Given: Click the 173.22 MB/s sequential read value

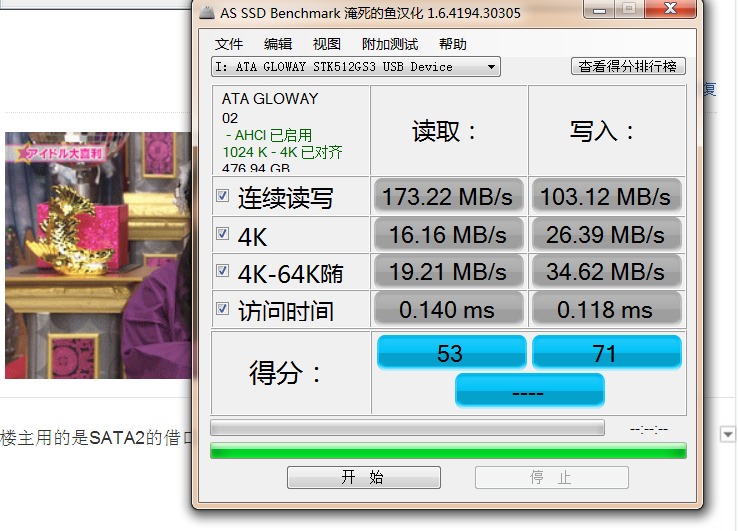Looking at the screenshot, I should [x=449, y=196].
